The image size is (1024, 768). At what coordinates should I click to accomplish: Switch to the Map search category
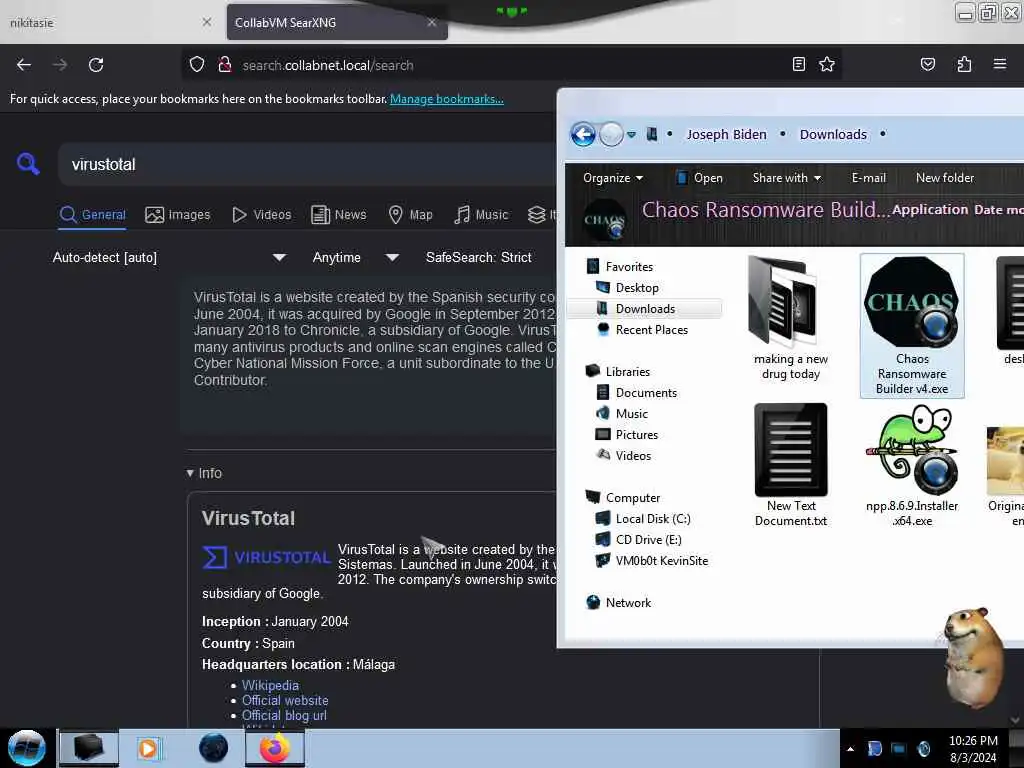[x=410, y=214]
